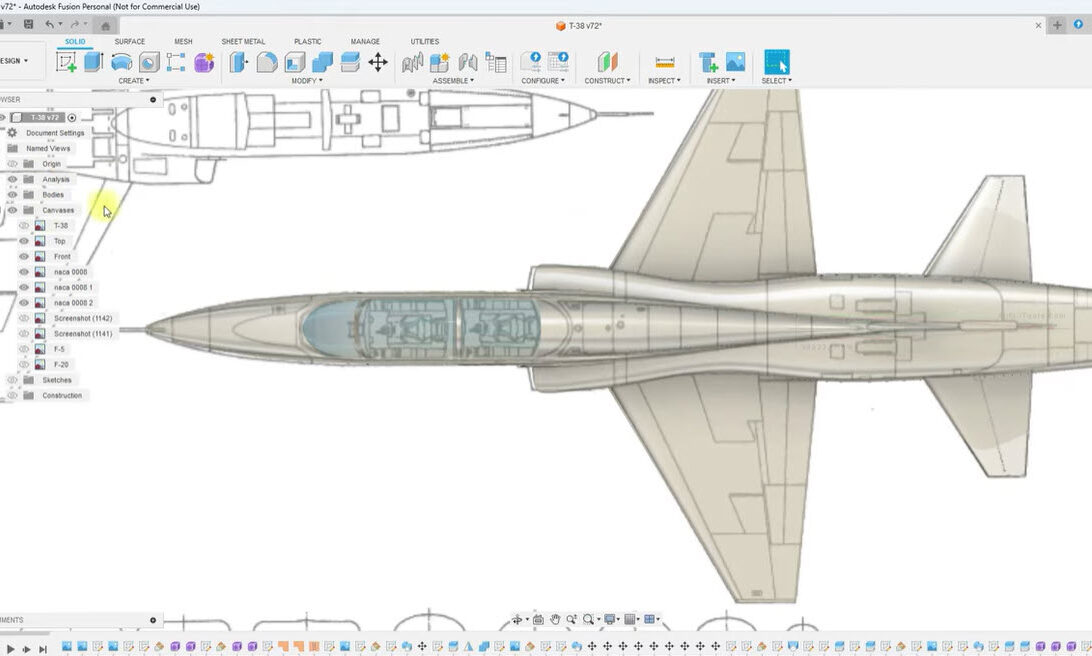Skip to end of timeline
Viewport: 1092px width, 656px height.
point(42,649)
